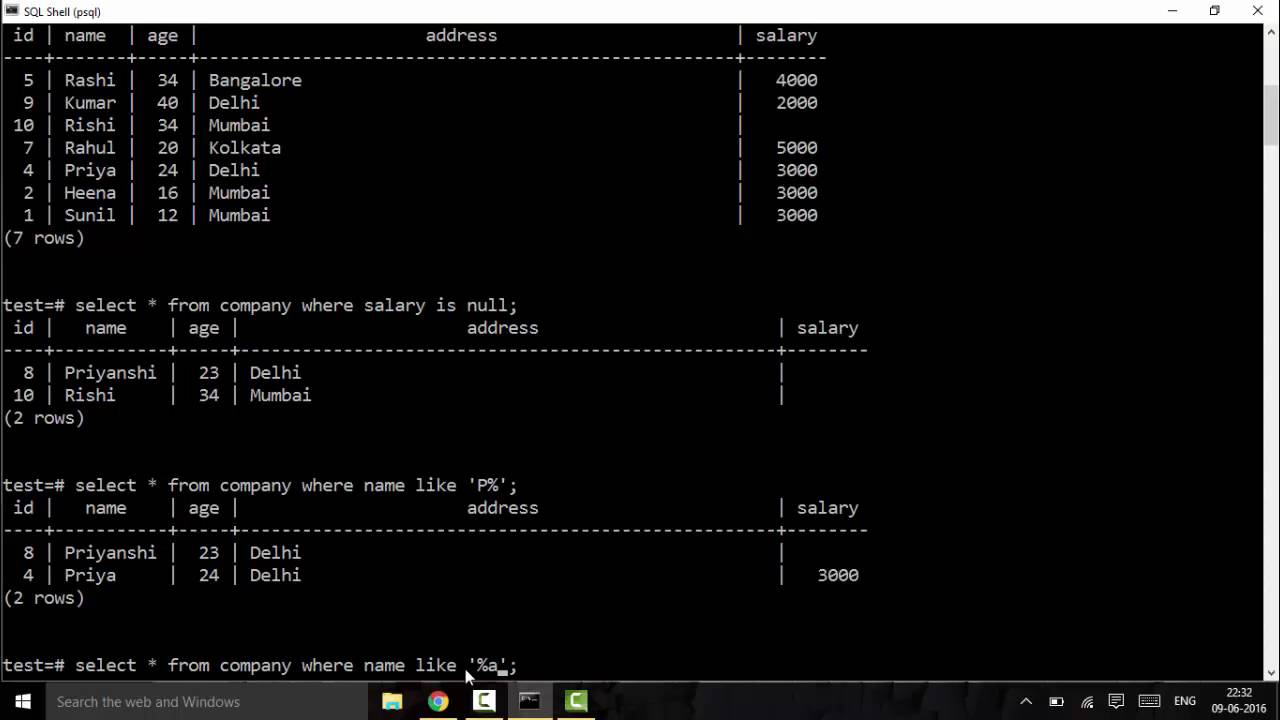Click the topmost address column header
Viewport: 1280px width, 720px height.
461,35
